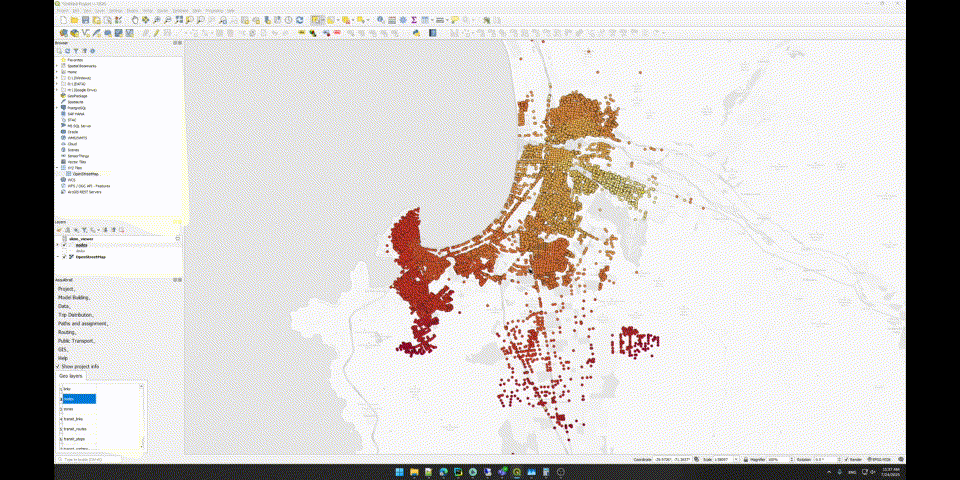Open the Data menu in AequilibraE panel
The image size is (960, 480).
(x=64, y=306)
